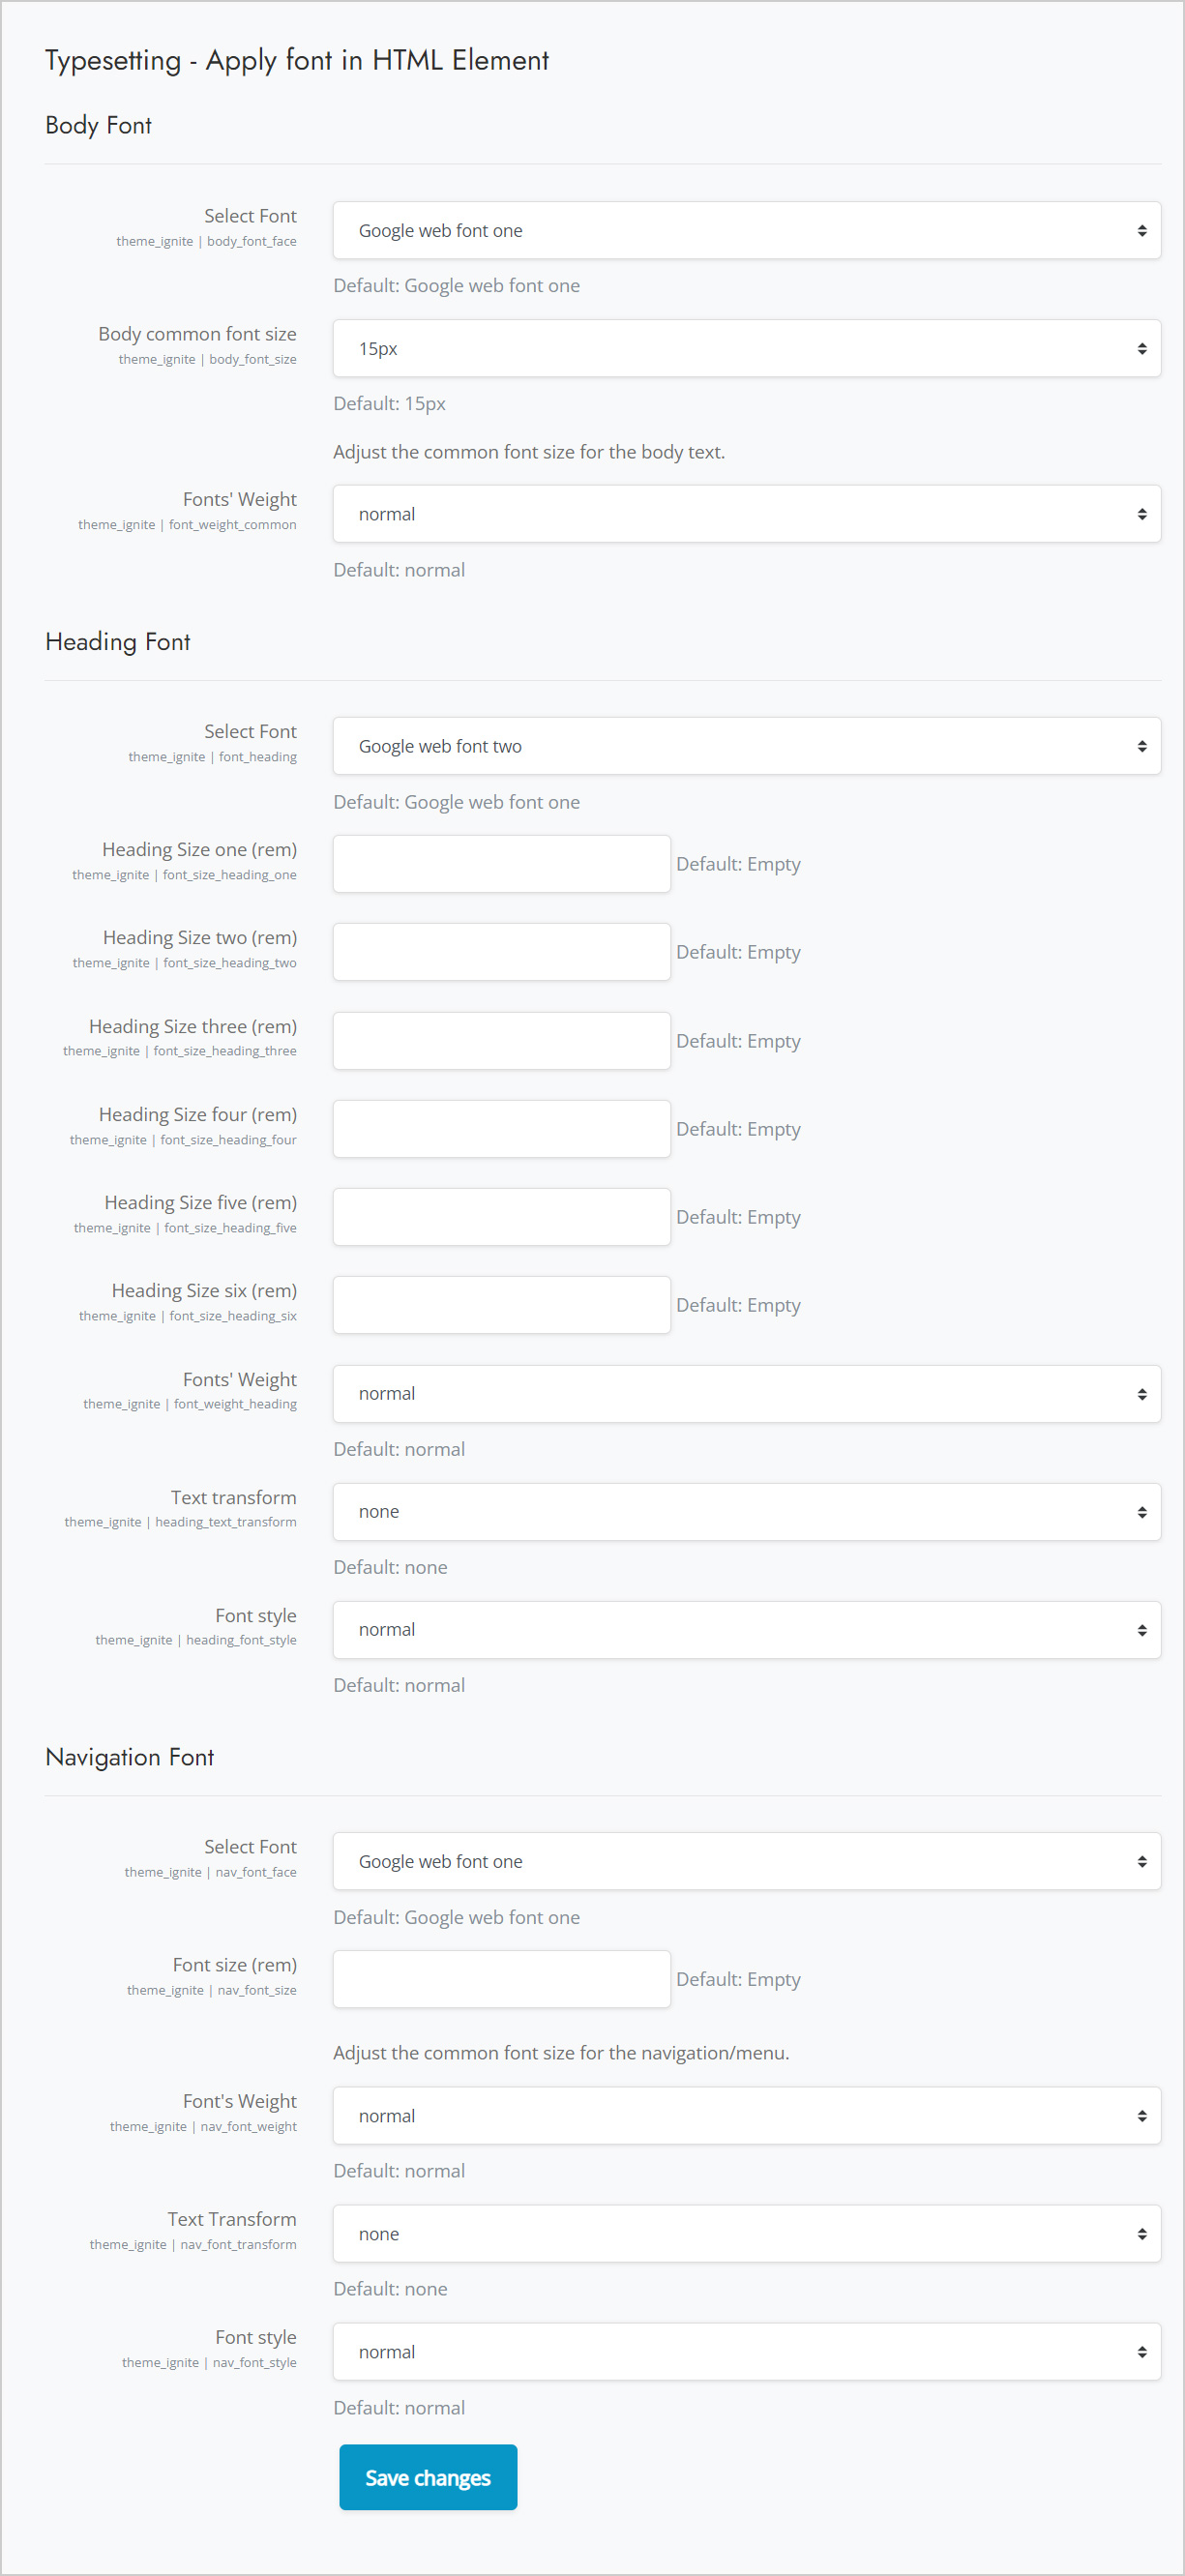Click 'nav_font_transform' setting name text
The image size is (1185, 2576).
pos(238,2245)
